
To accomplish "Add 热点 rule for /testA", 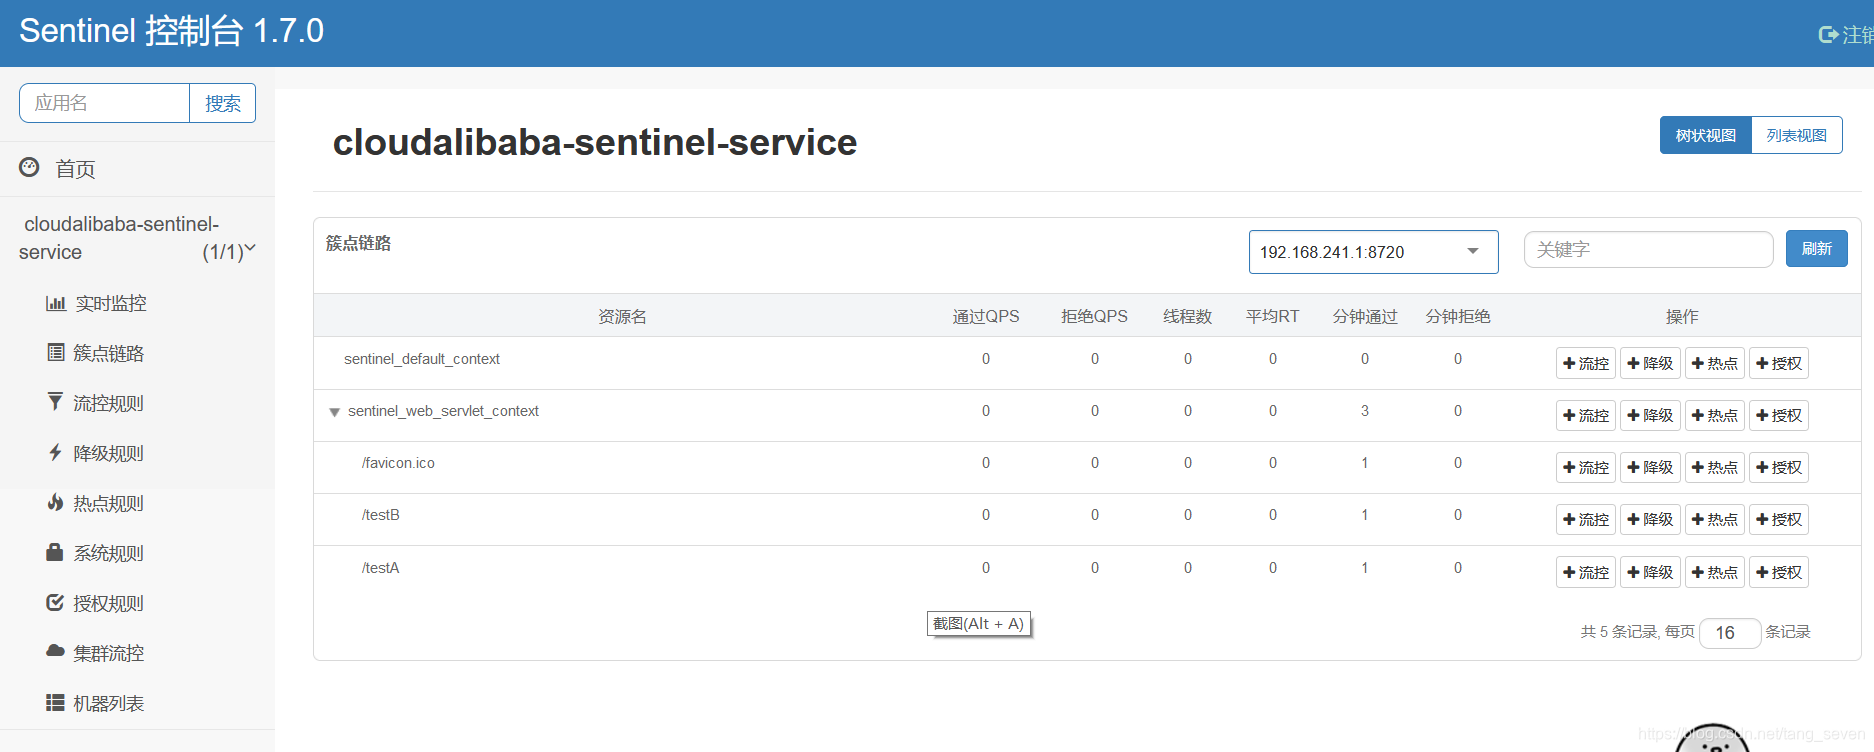I will point(1715,572).
